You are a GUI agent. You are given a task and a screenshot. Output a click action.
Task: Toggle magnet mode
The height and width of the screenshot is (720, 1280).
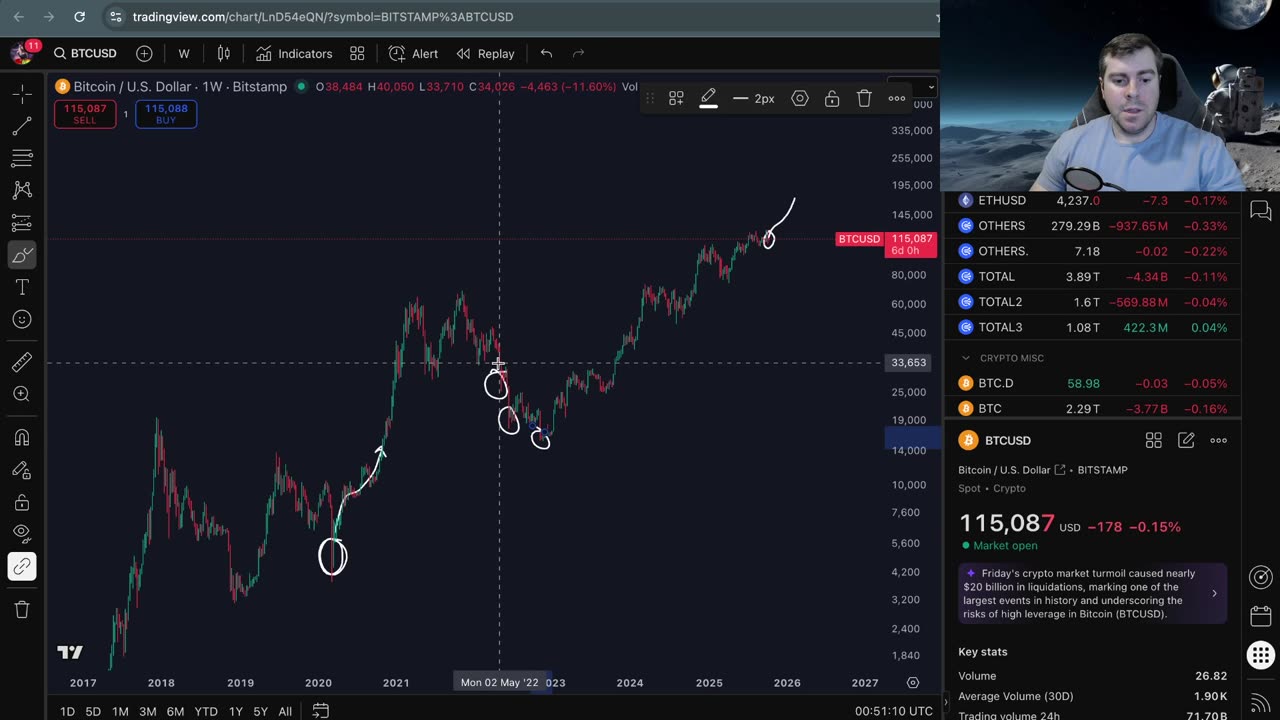coord(22,437)
